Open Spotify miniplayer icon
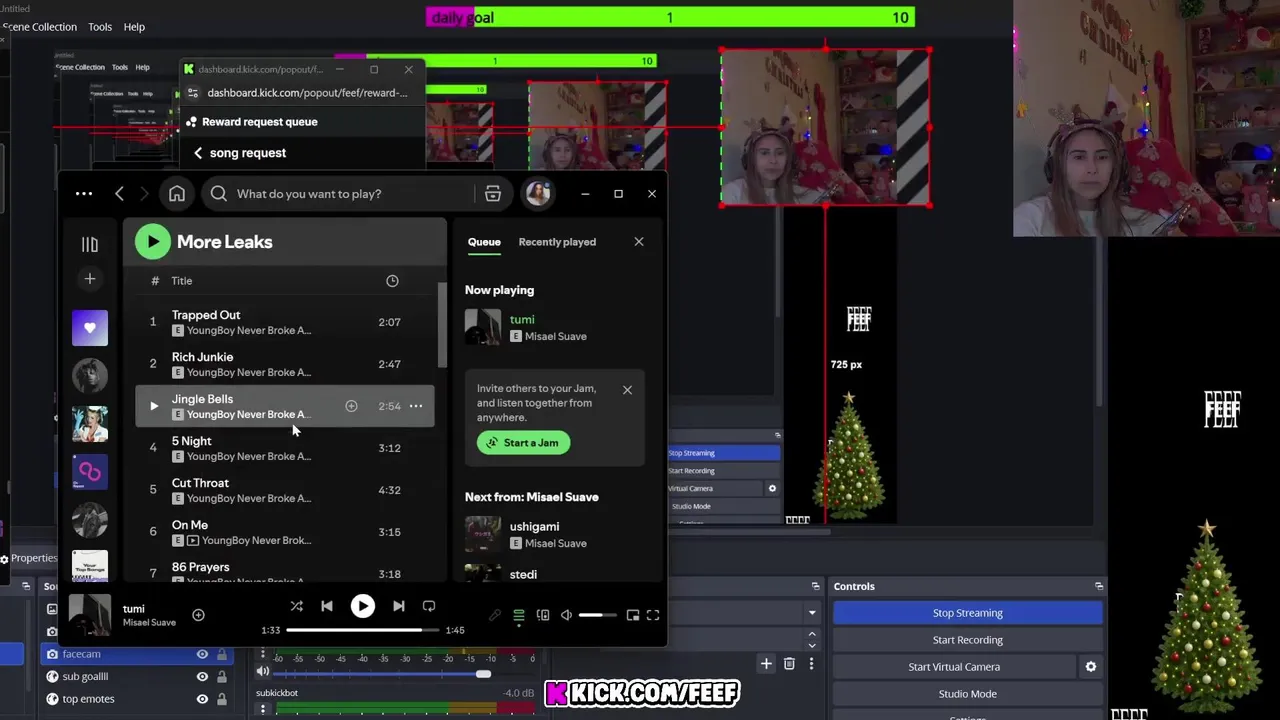Viewport: 1280px width, 720px height. (632, 615)
